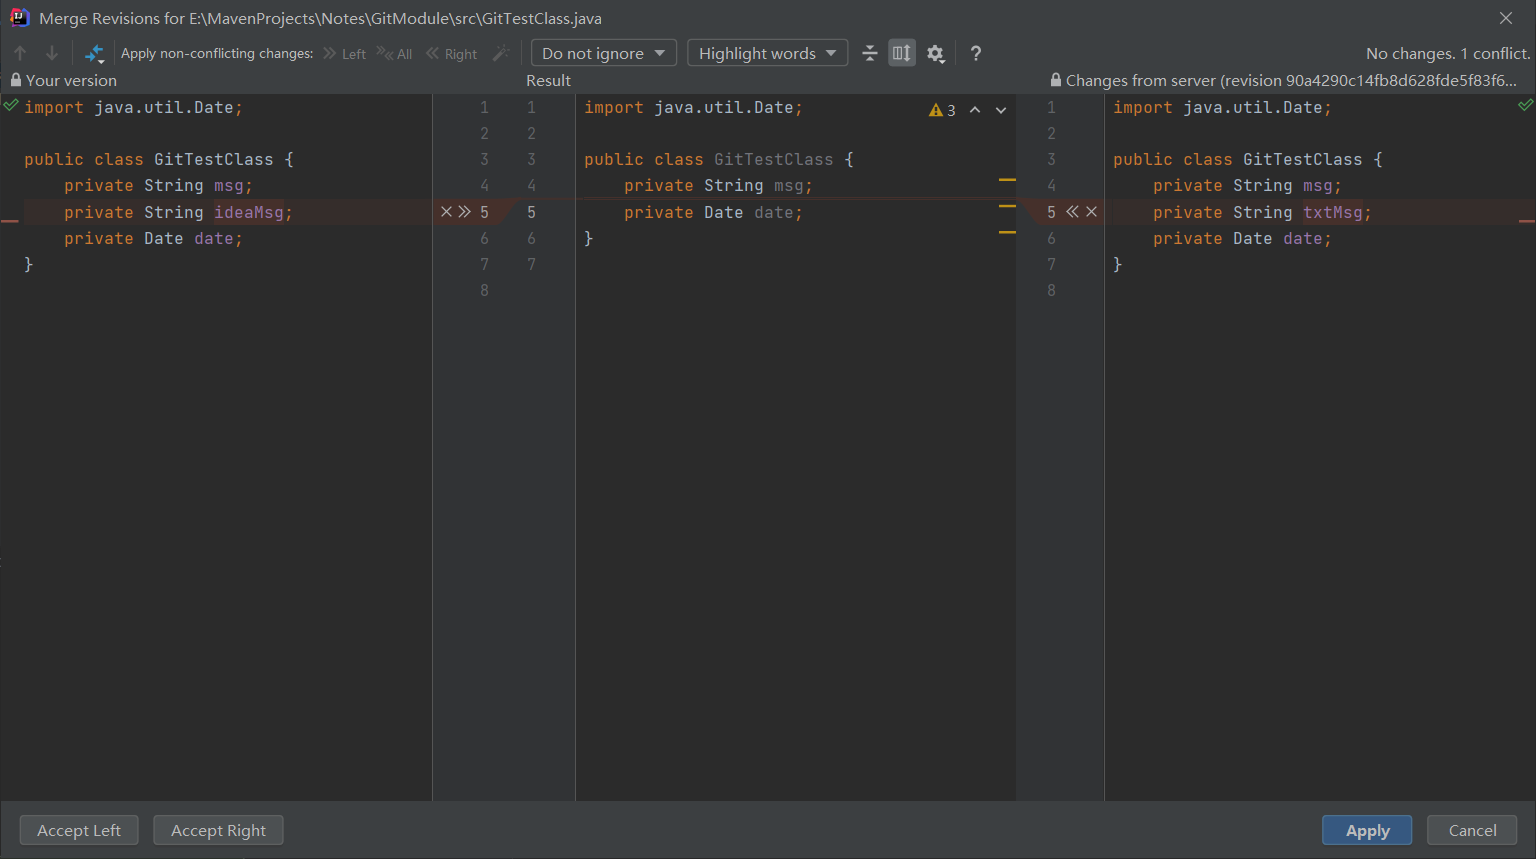Click red conflict marker on right scrollbar

1527,220
